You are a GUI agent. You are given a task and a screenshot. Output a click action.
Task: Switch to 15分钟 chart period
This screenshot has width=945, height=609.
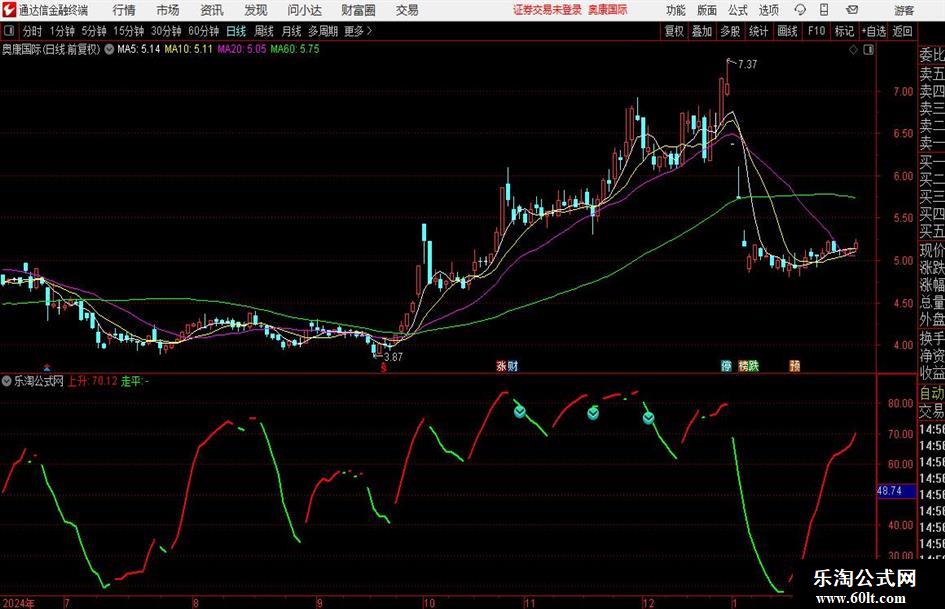pyautogui.click(x=129, y=31)
